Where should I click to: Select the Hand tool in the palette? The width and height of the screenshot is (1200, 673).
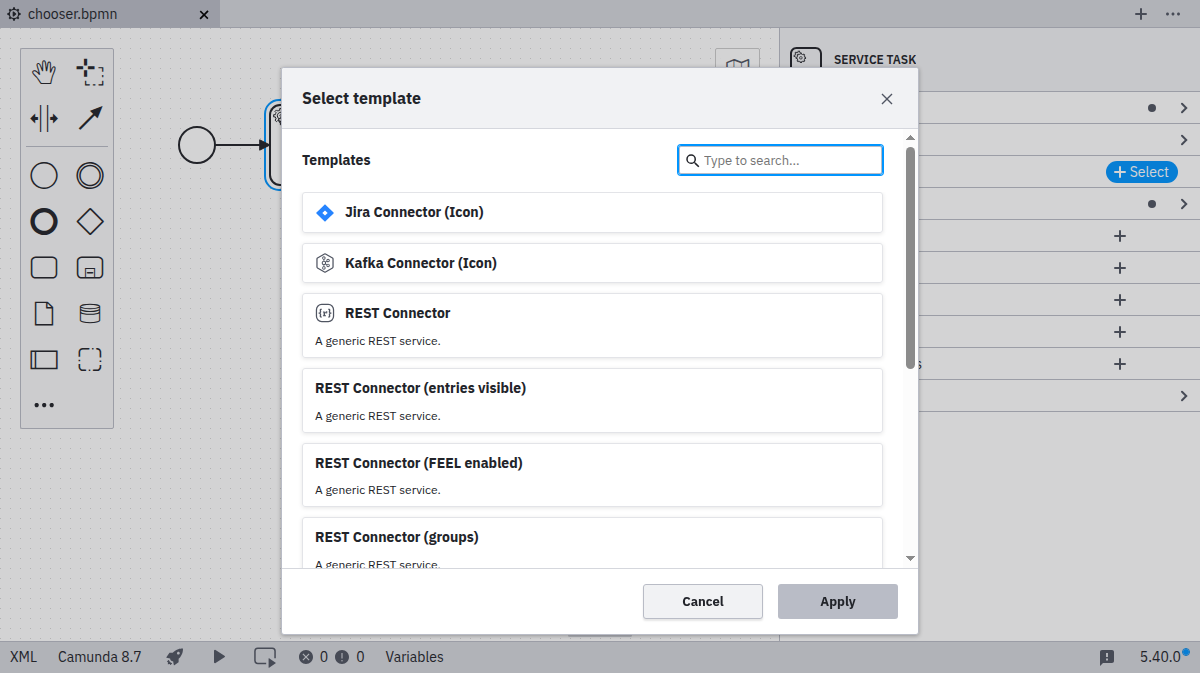click(x=44, y=71)
